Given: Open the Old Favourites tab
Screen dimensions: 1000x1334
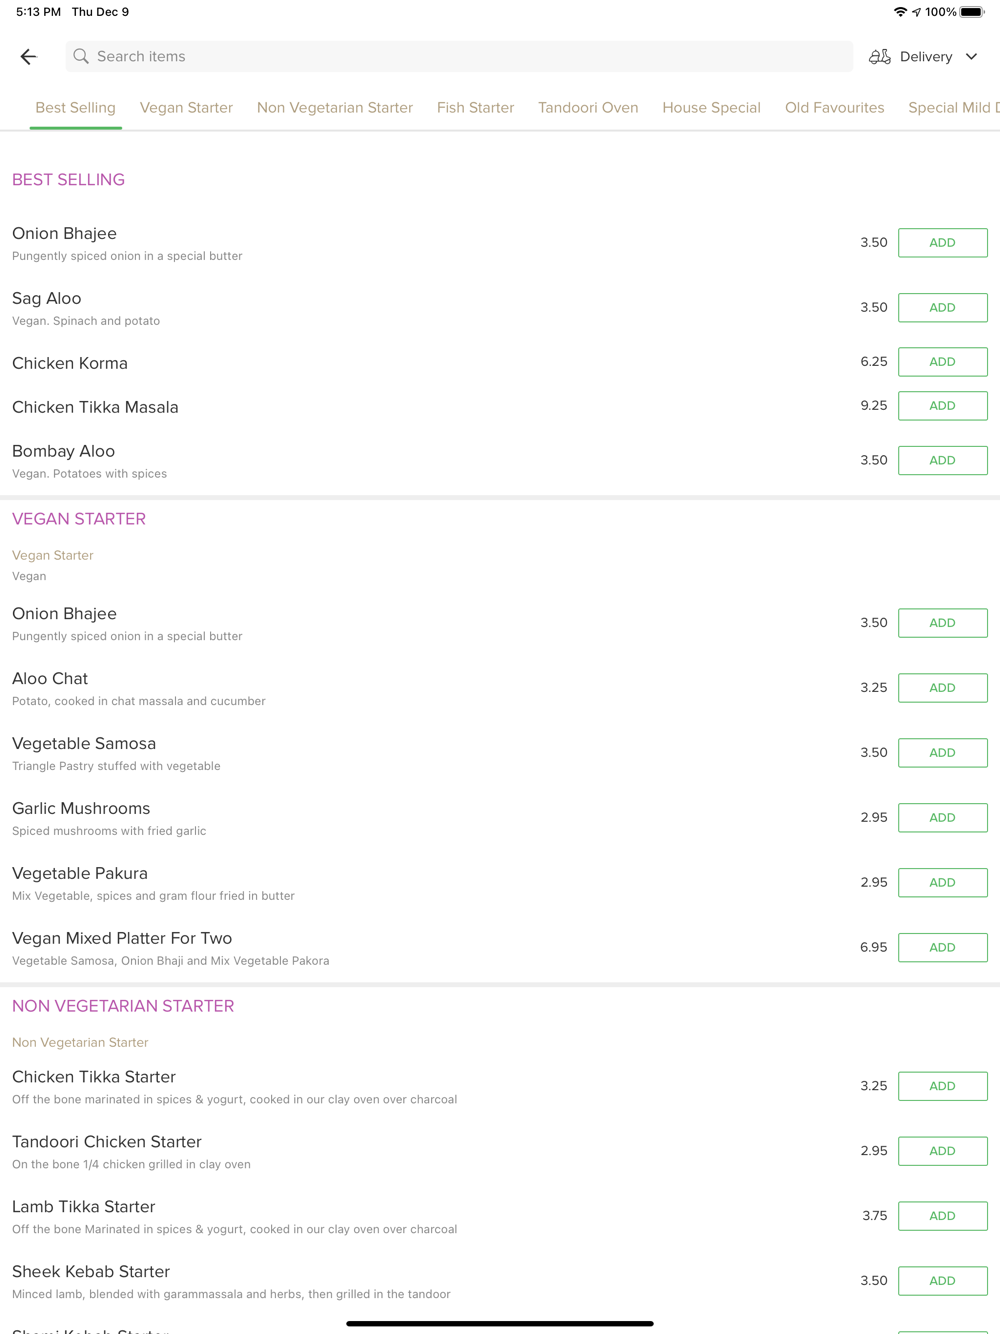Looking at the screenshot, I should point(834,108).
